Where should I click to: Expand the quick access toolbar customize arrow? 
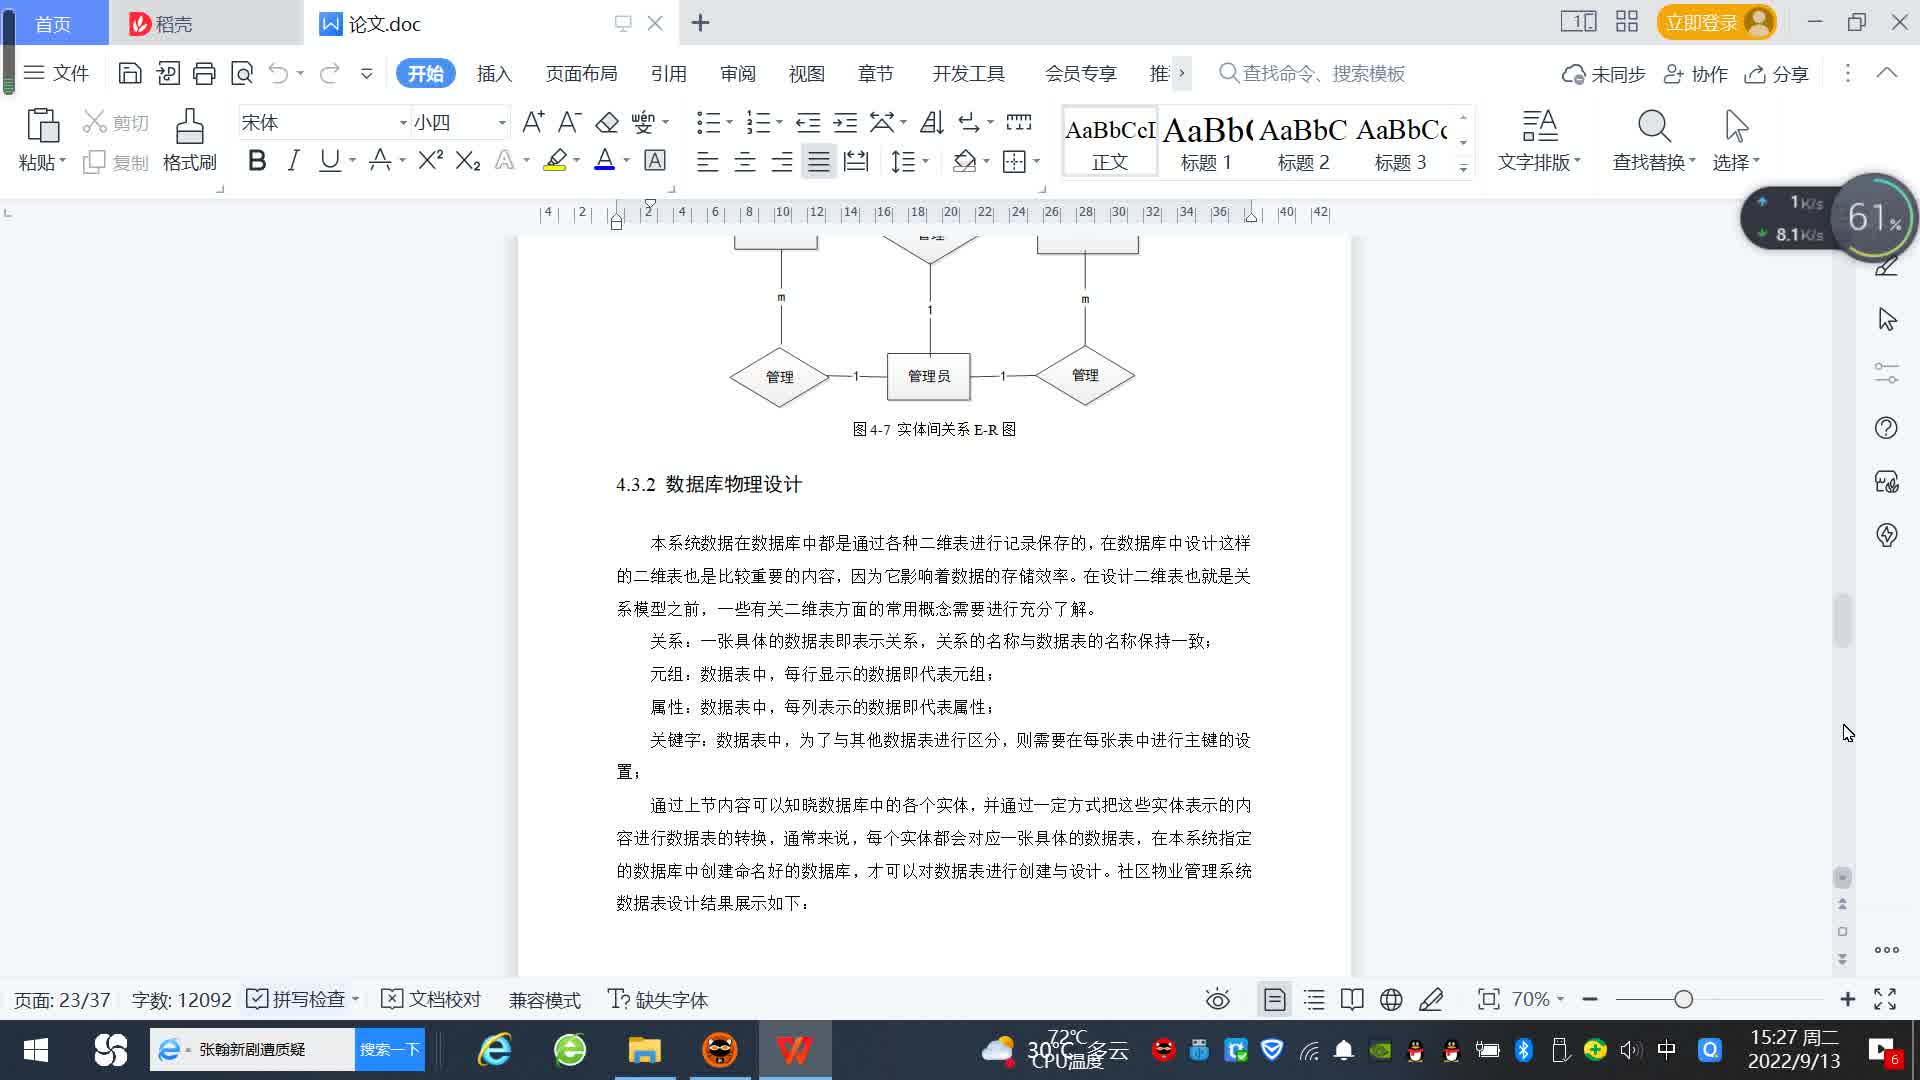(366, 73)
